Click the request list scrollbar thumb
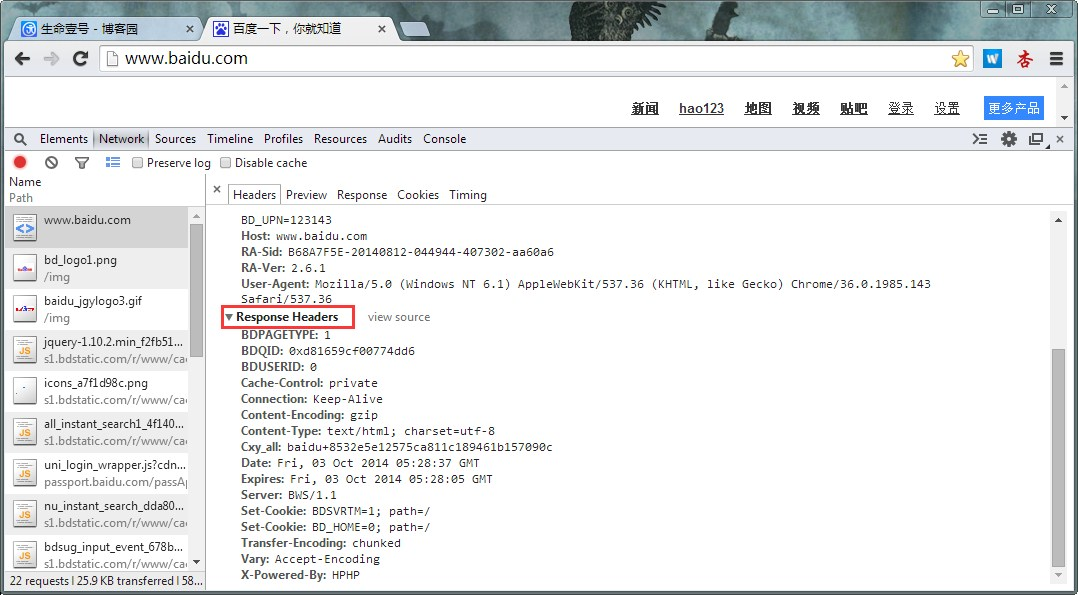This screenshot has height=595, width=1078. (196, 289)
